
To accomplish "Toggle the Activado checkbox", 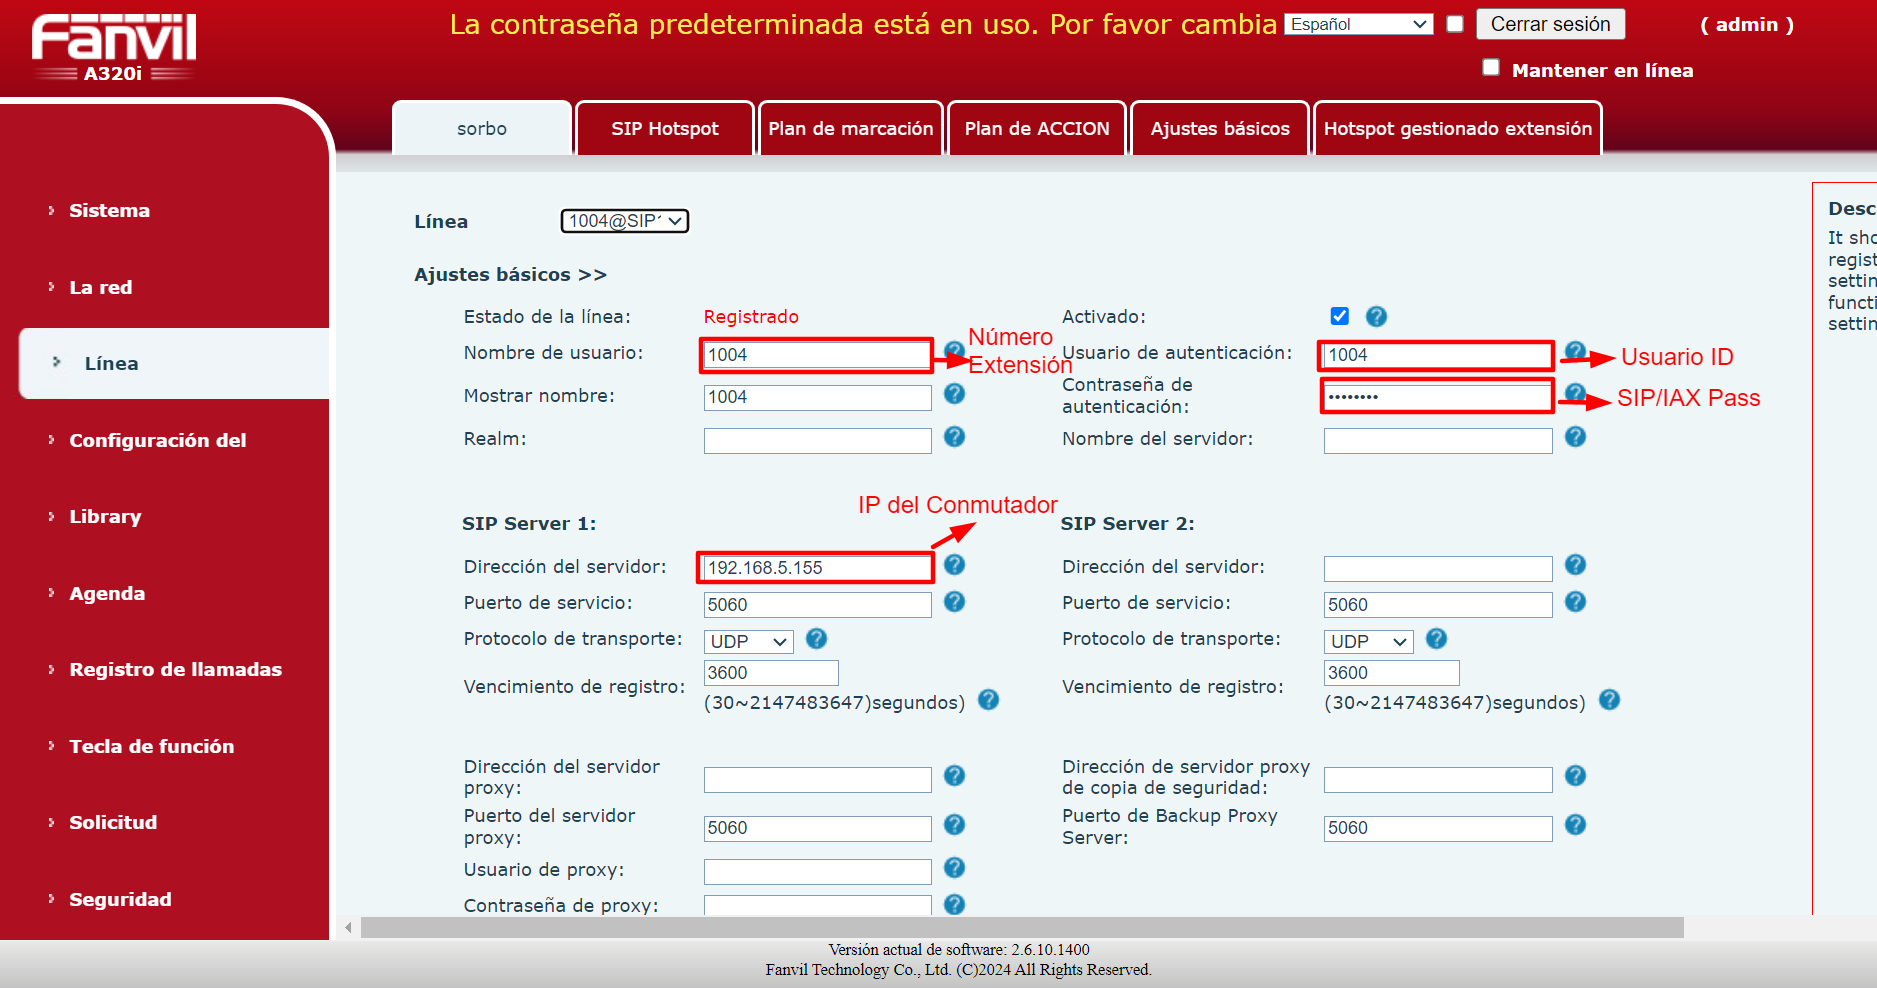I will click(1340, 316).
